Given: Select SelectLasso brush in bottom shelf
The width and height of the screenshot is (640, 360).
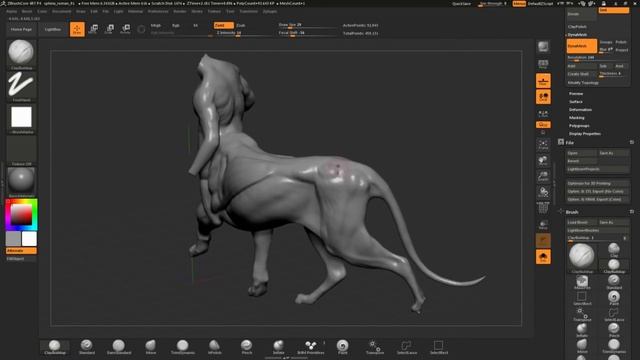Looking at the screenshot, I should (x=407, y=347).
